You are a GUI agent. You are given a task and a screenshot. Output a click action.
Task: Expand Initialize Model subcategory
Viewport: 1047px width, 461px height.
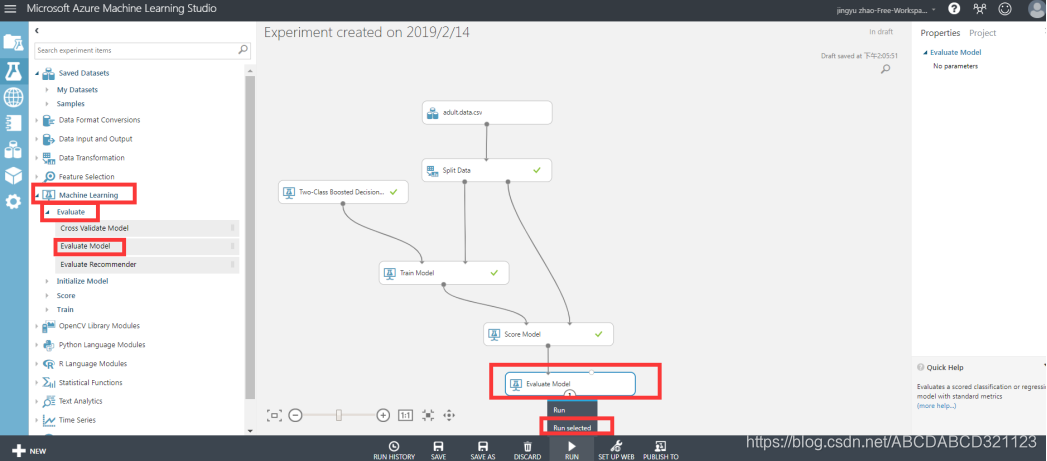[47, 281]
